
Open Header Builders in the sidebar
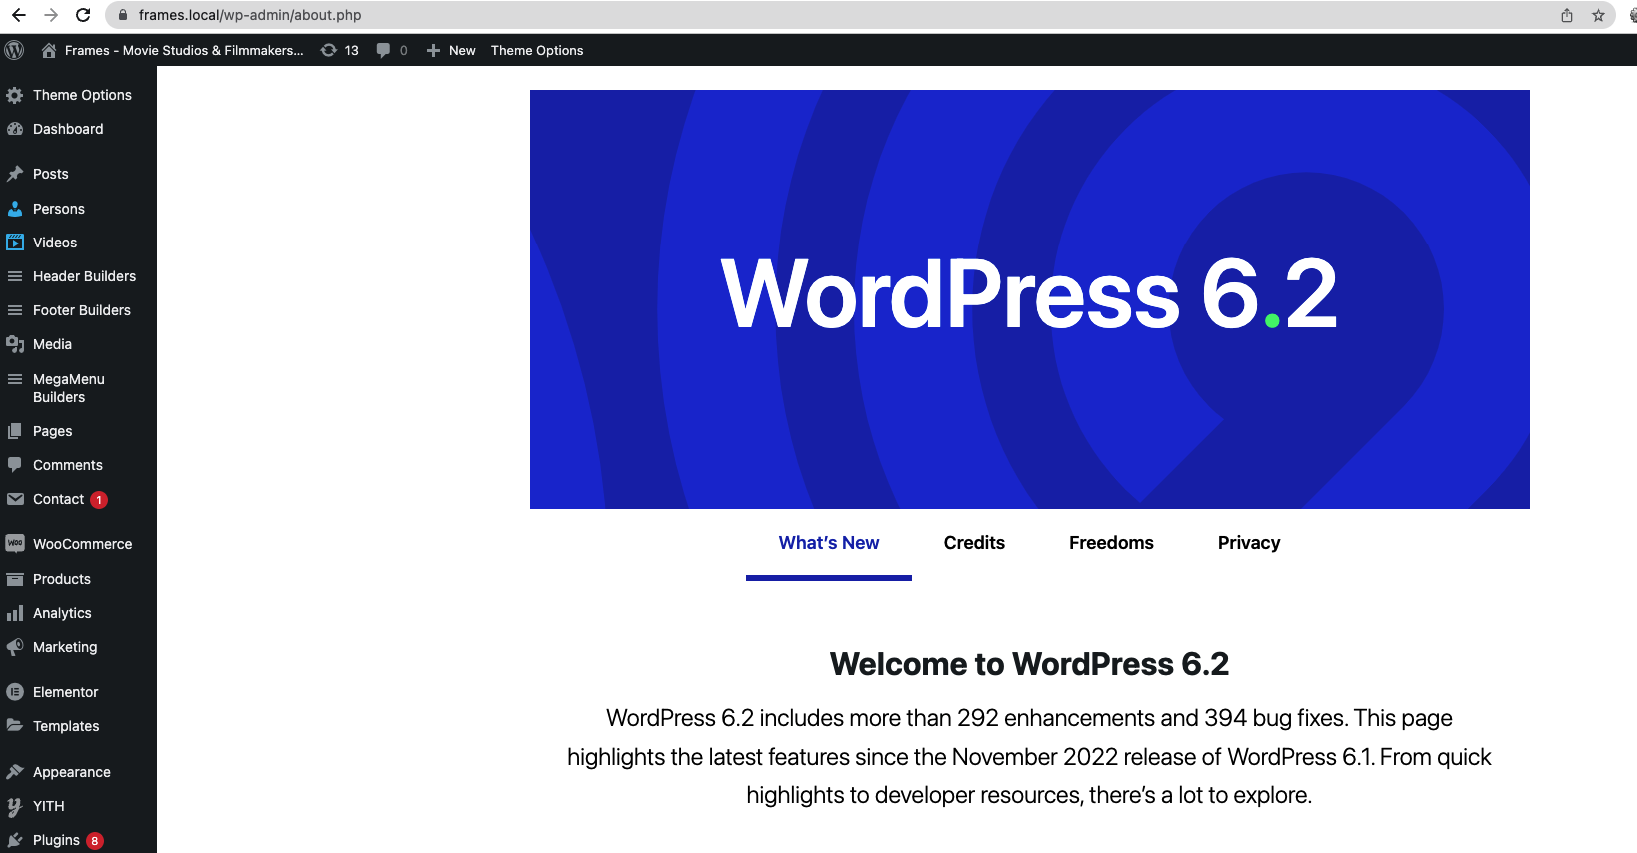pos(84,276)
